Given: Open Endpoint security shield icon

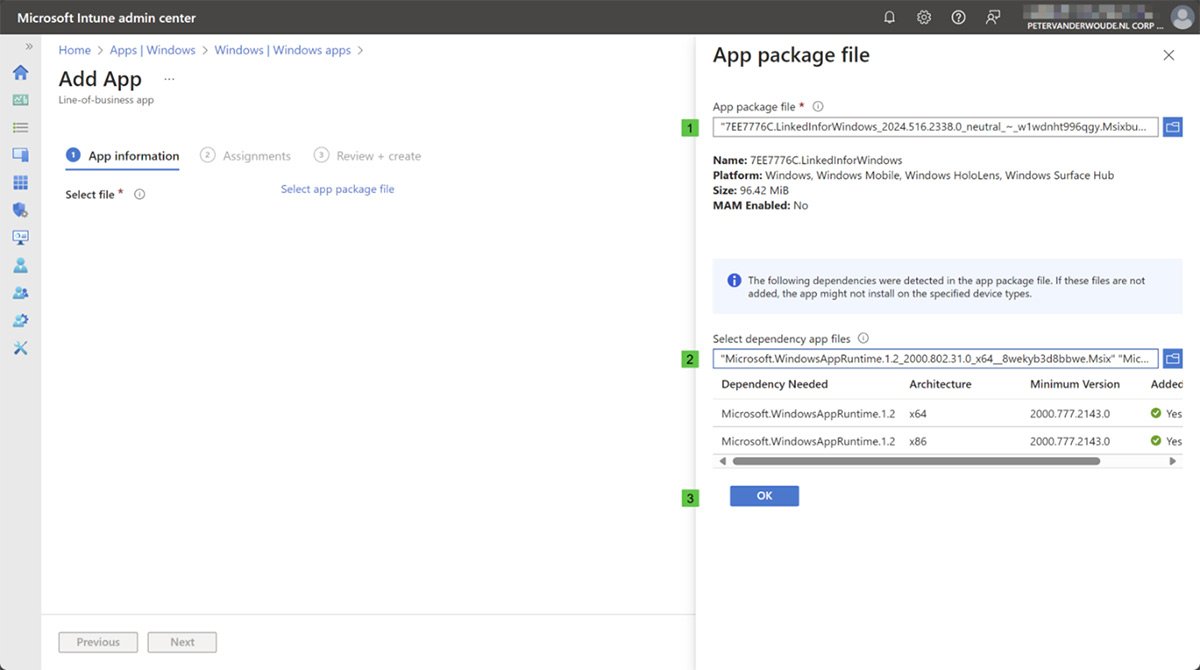Looking at the screenshot, I should (20, 210).
